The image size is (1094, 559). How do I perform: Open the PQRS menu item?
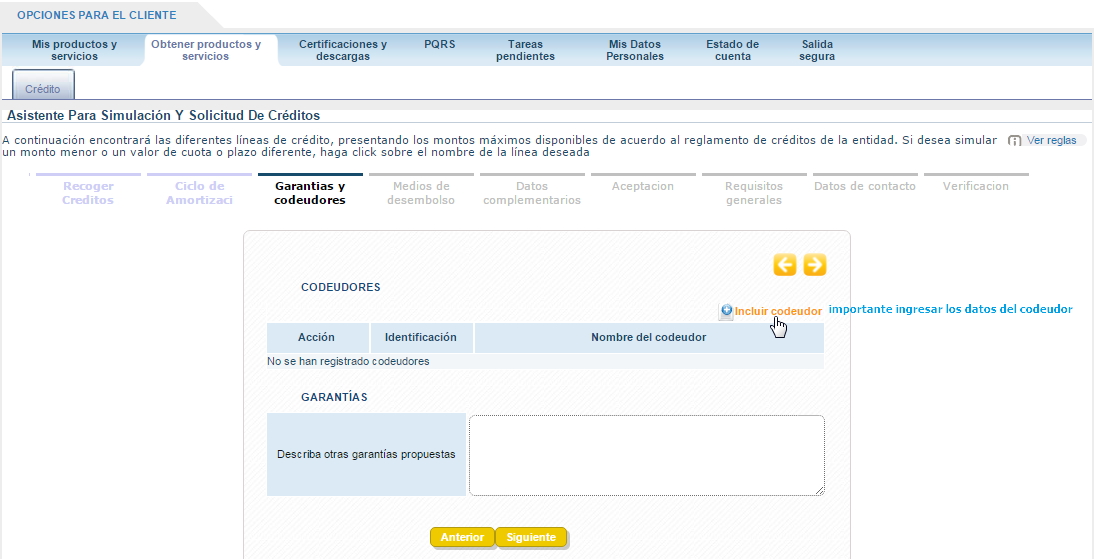(439, 45)
